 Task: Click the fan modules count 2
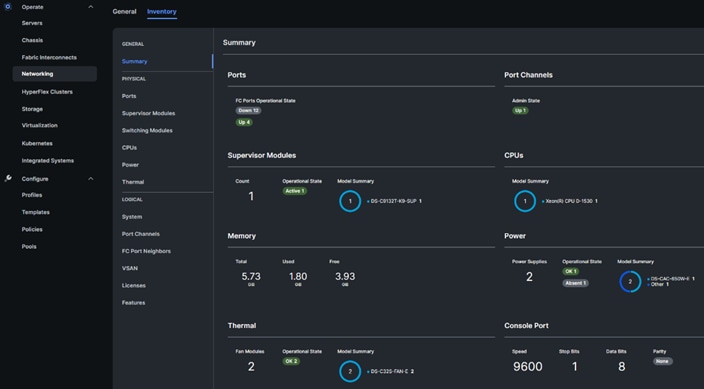[251, 367]
